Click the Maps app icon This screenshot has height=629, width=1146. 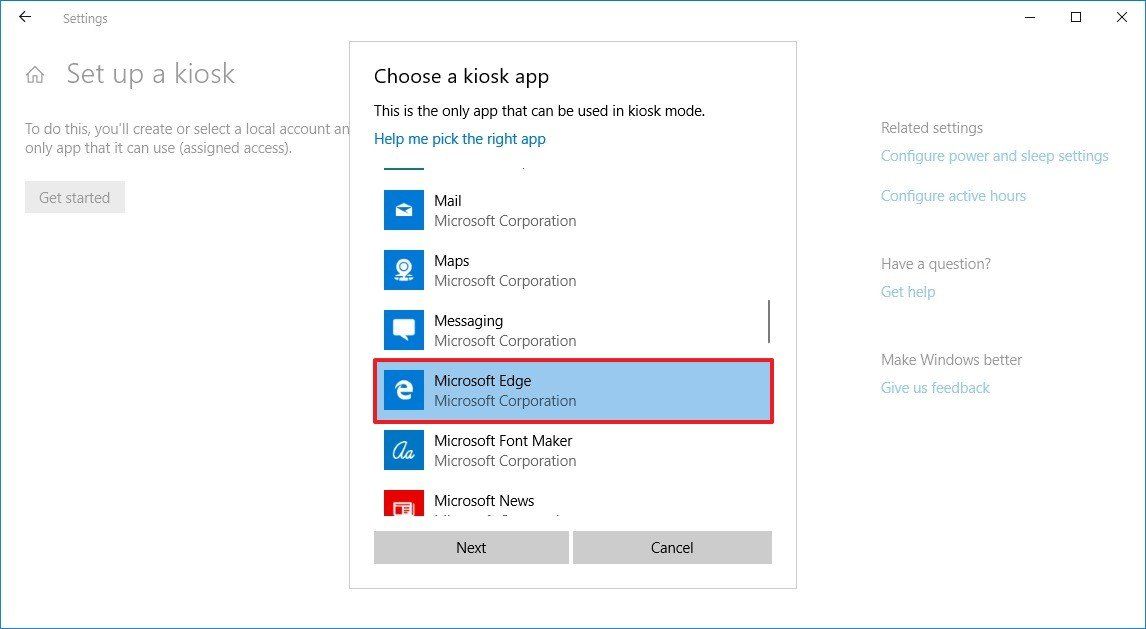pyautogui.click(x=404, y=270)
